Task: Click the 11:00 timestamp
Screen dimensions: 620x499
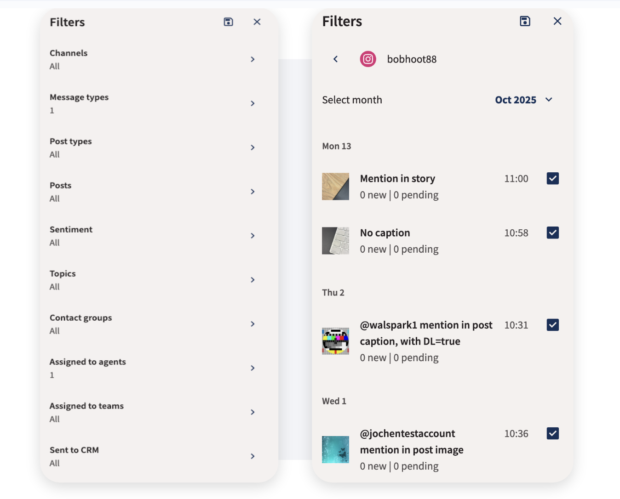Action: pyautogui.click(x=516, y=179)
